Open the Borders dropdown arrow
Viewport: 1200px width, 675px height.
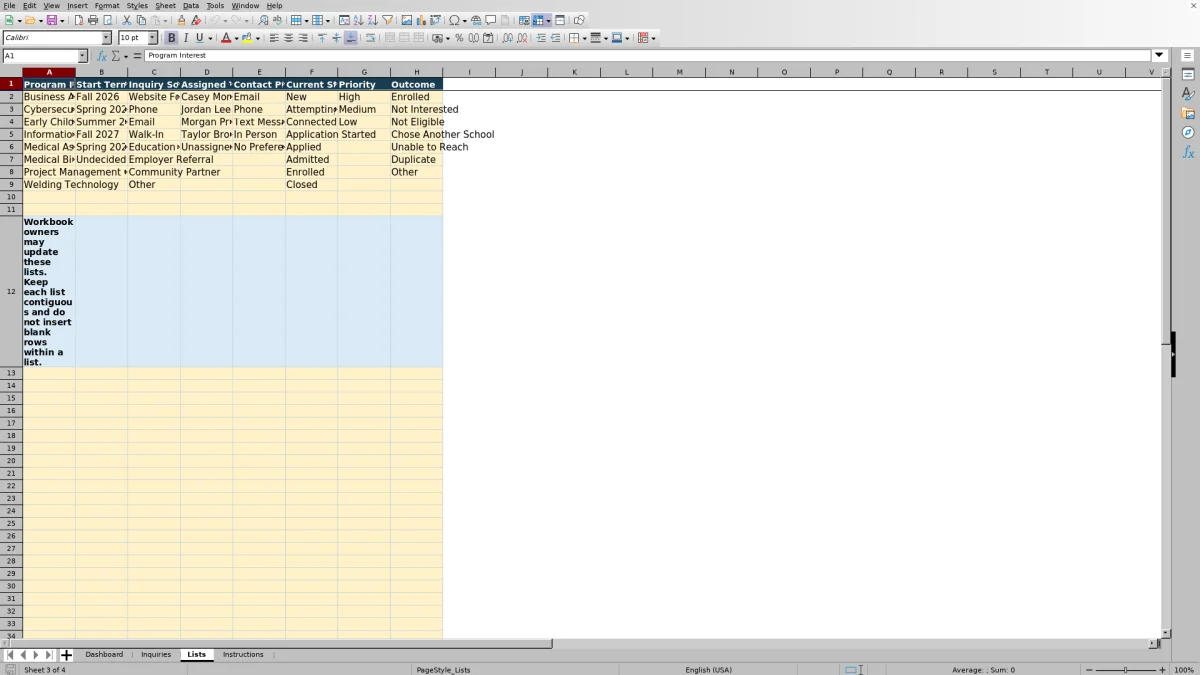585,38
